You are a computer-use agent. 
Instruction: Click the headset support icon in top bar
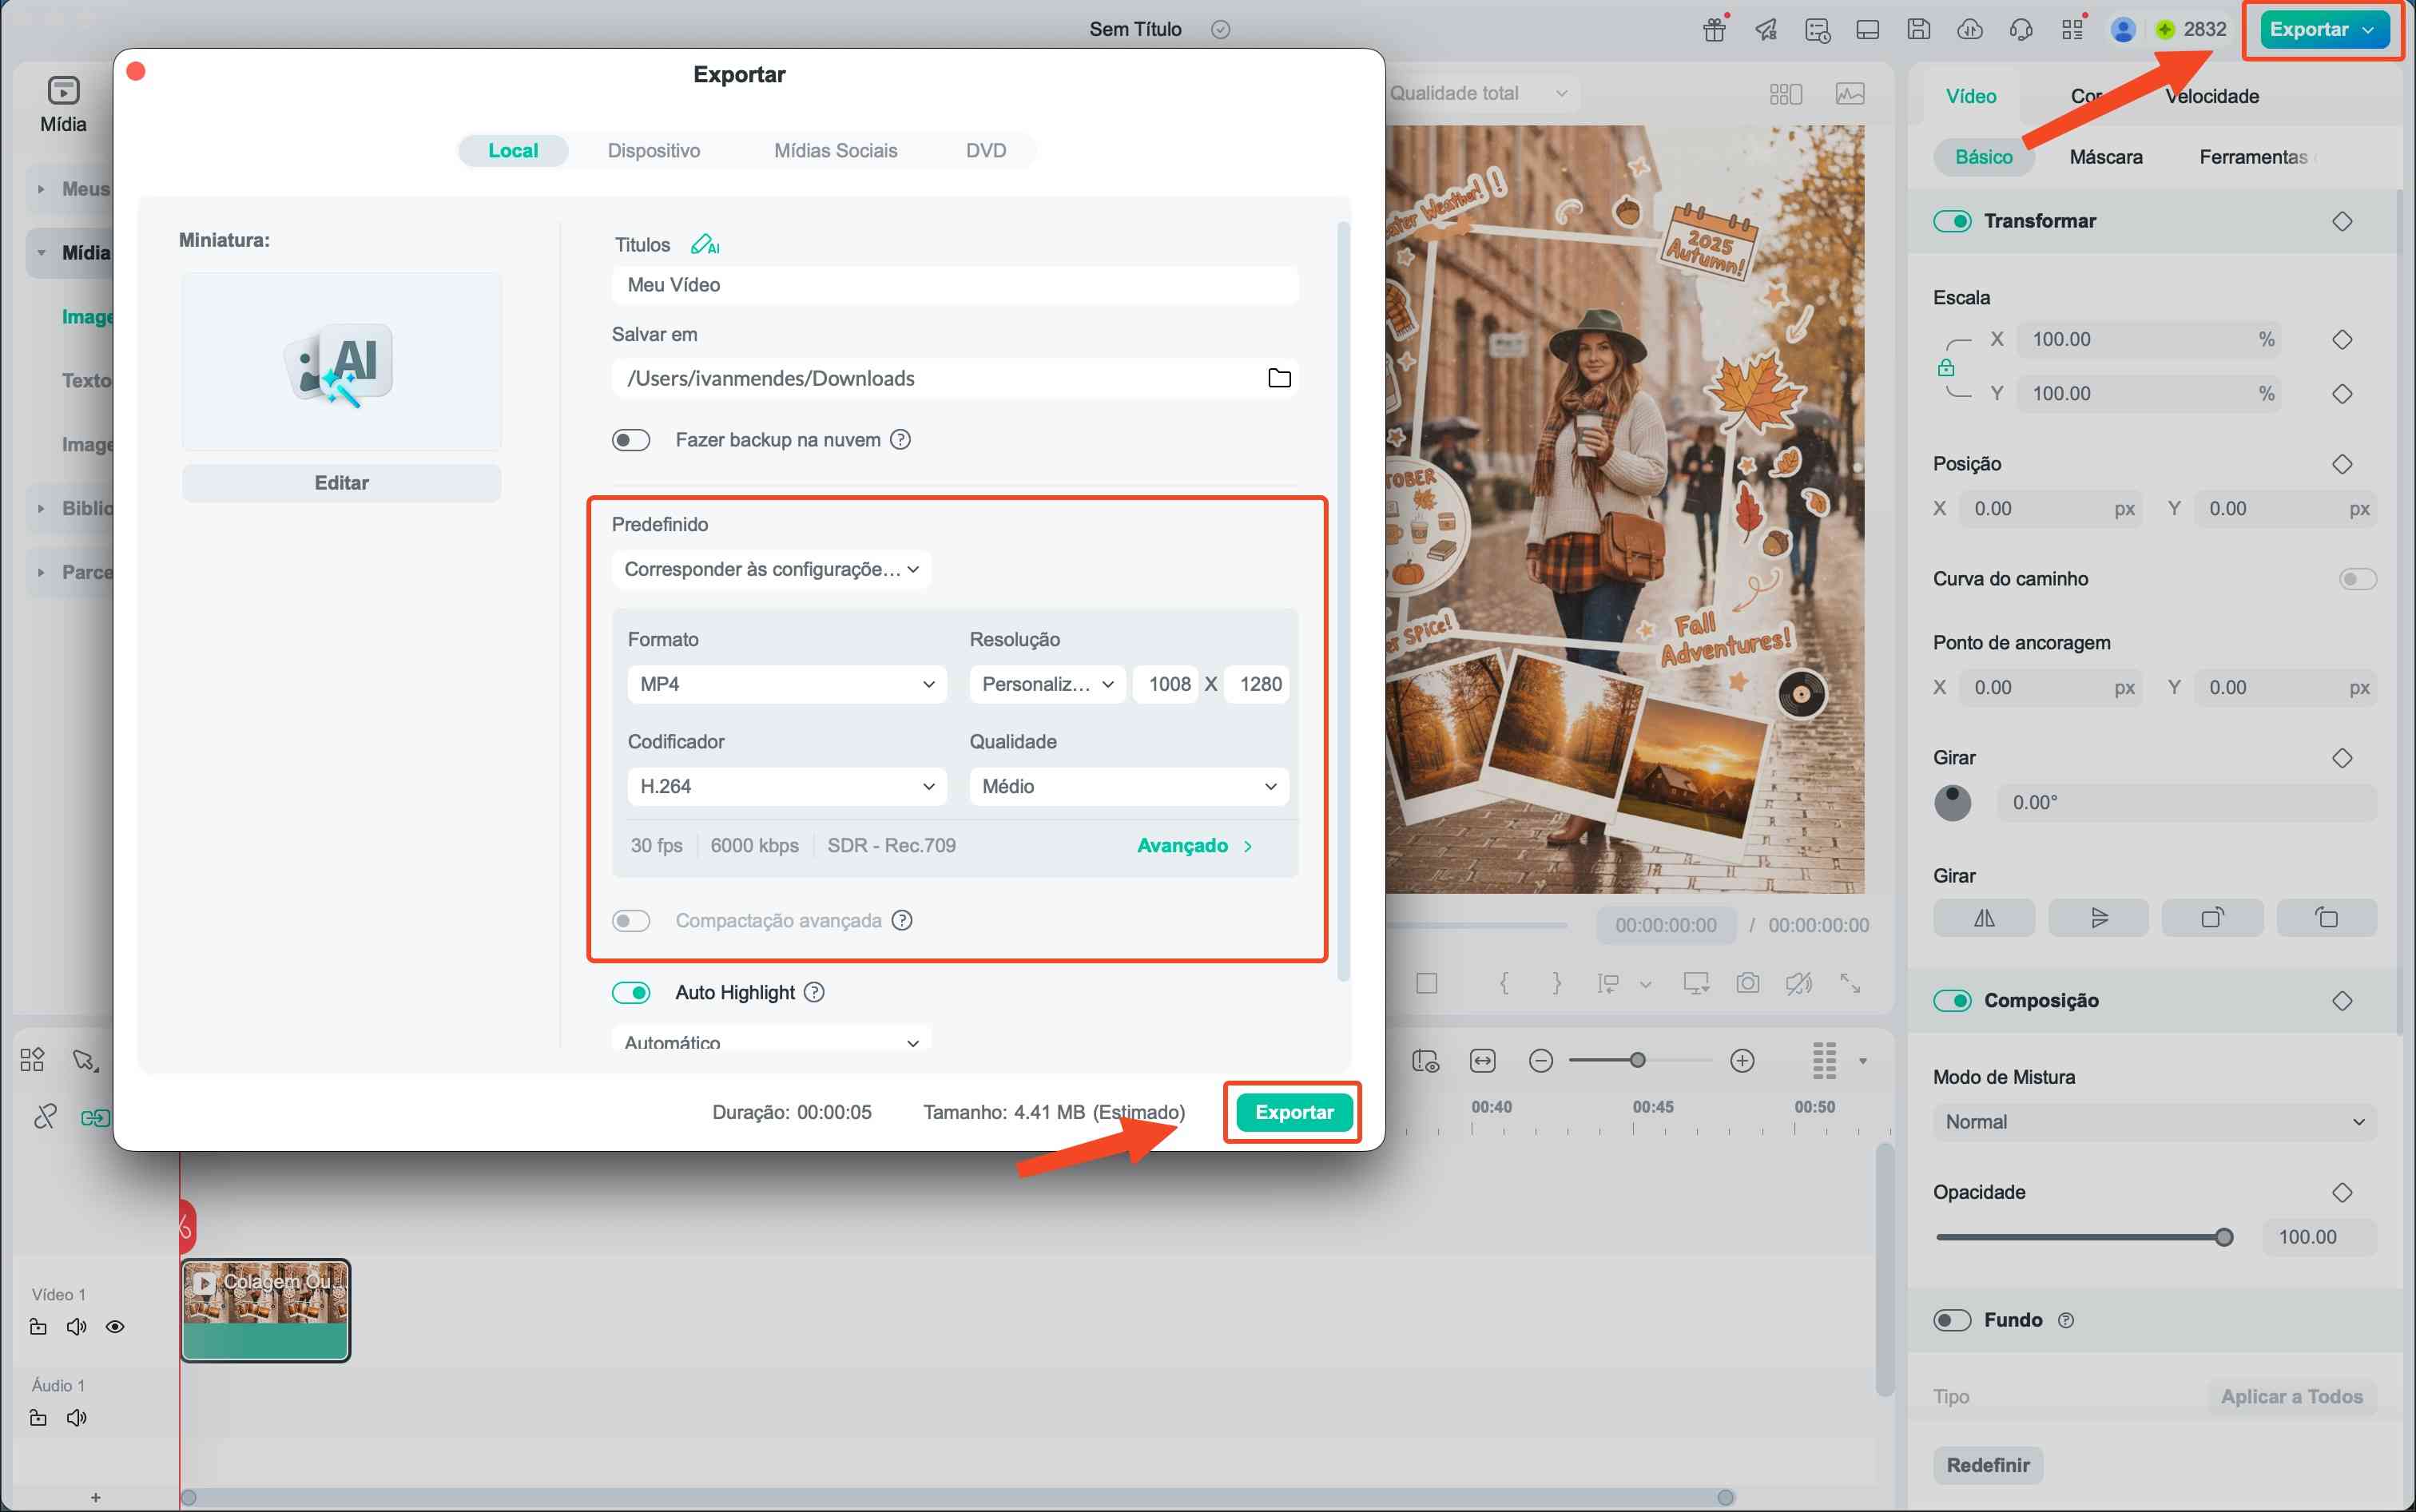coord(2020,29)
